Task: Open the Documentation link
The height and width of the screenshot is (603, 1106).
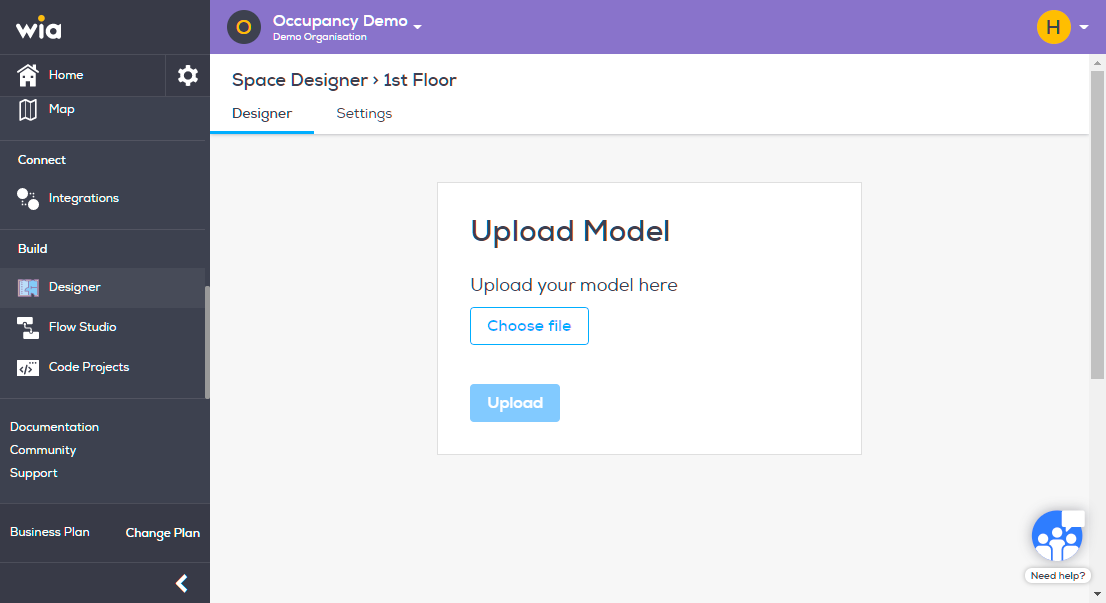Action: (x=54, y=427)
